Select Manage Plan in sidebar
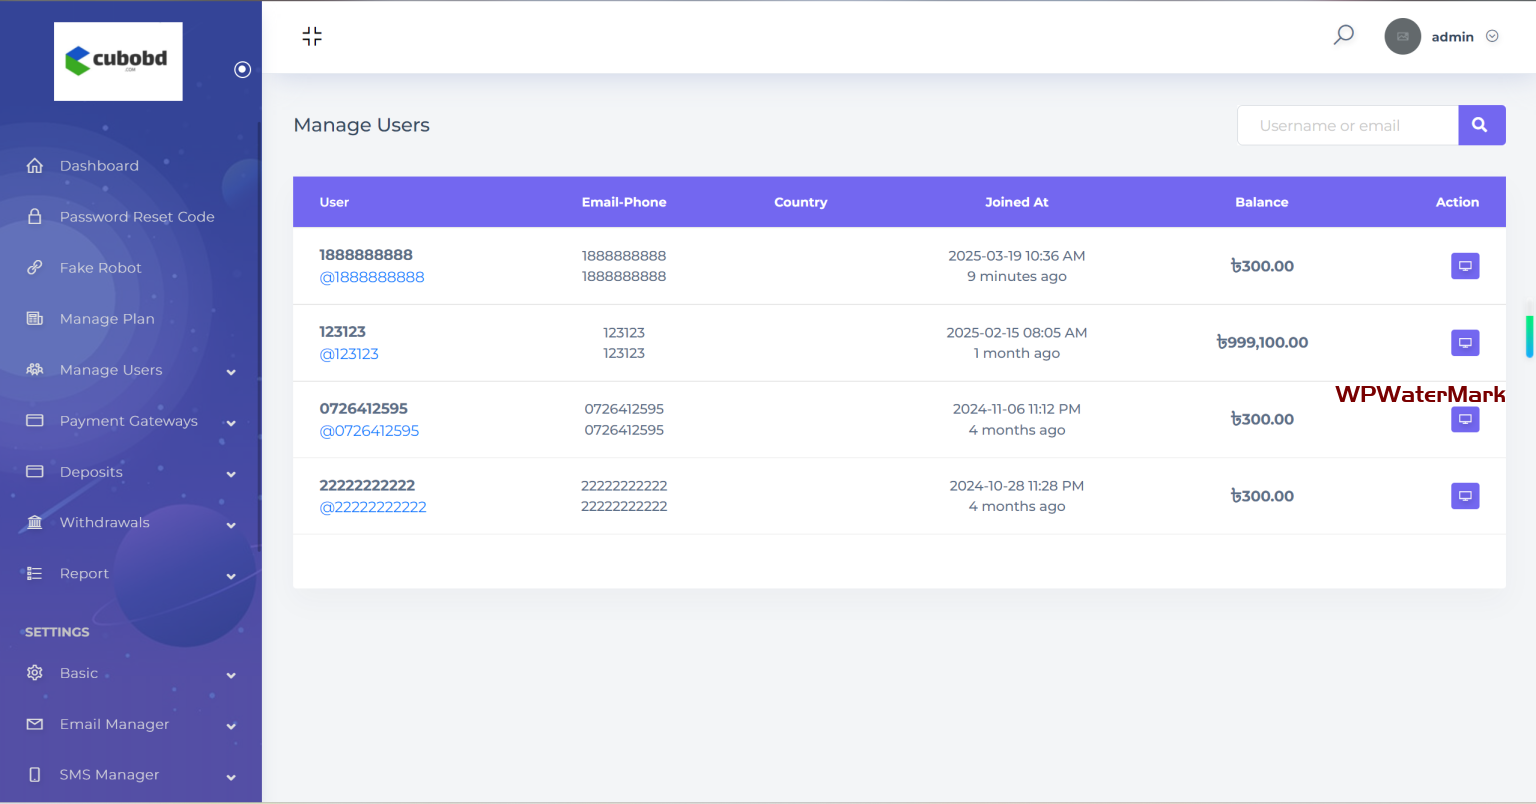This screenshot has width=1536, height=804. (107, 319)
